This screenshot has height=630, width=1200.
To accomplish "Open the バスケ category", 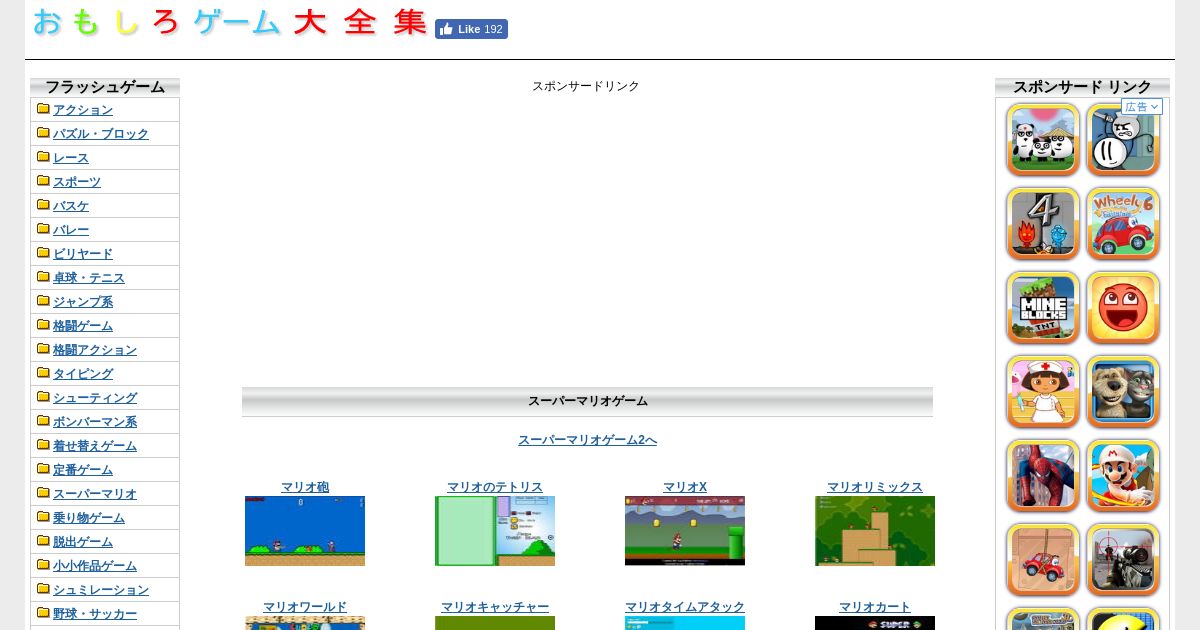I will pyautogui.click(x=71, y=206).
